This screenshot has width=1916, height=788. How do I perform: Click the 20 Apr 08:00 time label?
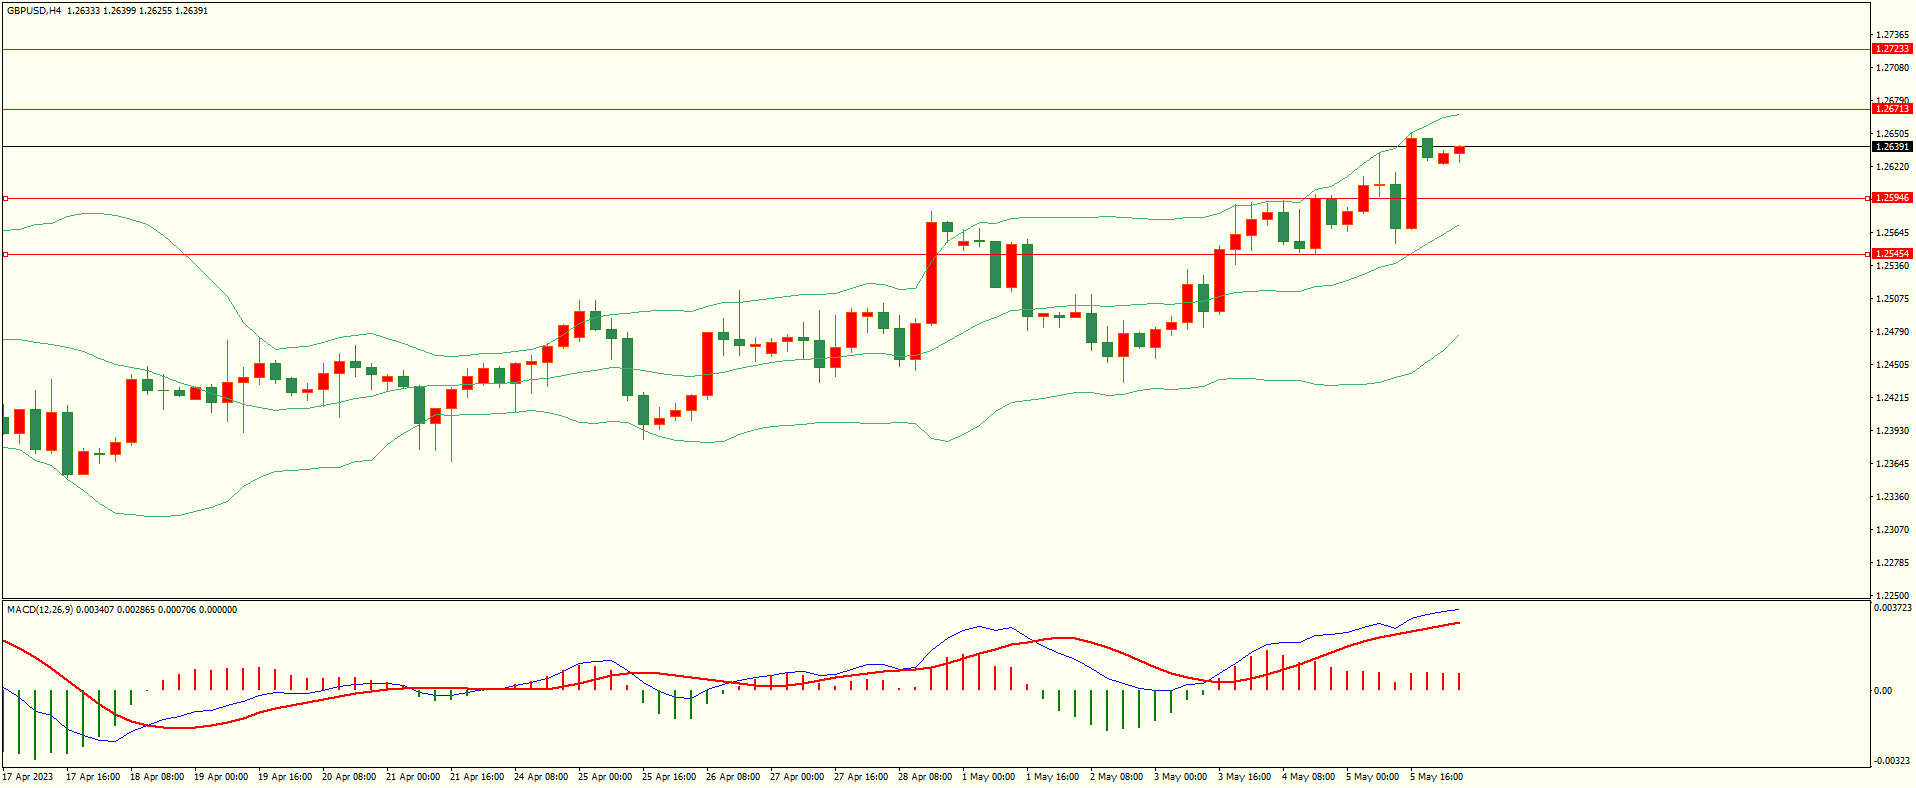(x=349, y=777)
